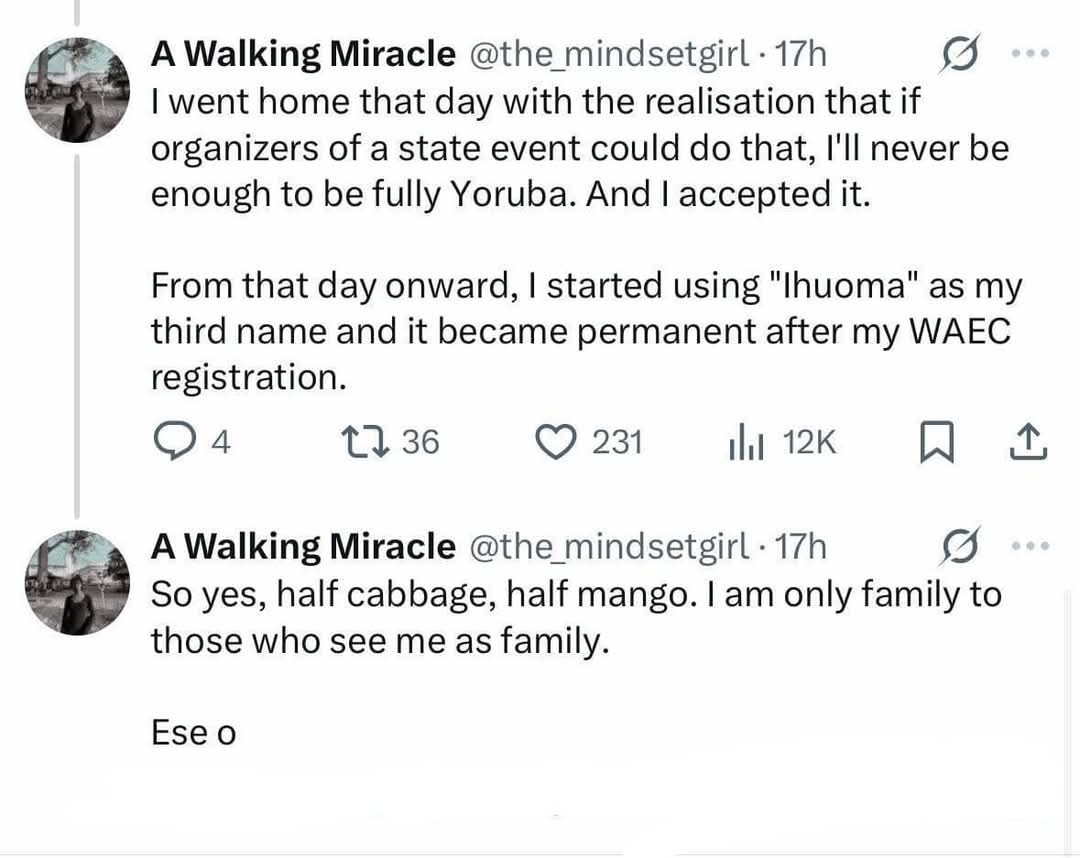Open more options on second tweet
Viewport: 1080px width, 858px height.
click(x=1030, y=546)
